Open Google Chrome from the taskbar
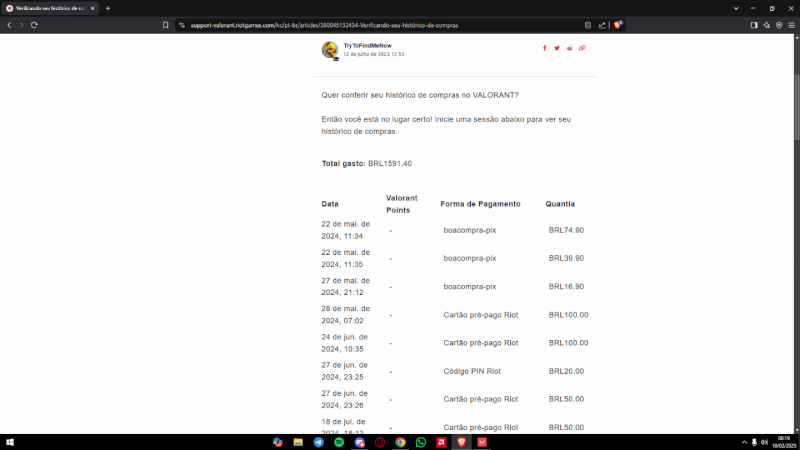The image size is (800, 450). [401, 442]
